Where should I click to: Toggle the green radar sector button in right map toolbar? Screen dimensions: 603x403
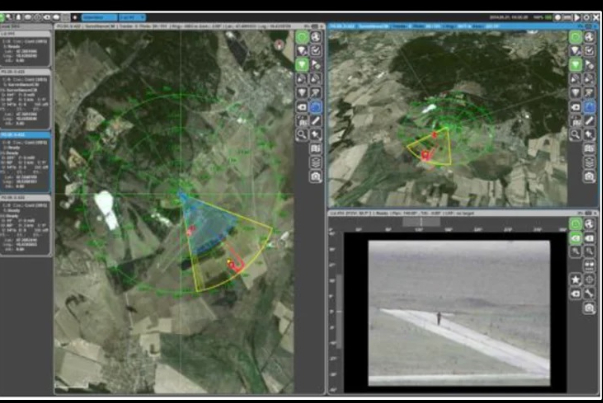click(x=576, y=64)
